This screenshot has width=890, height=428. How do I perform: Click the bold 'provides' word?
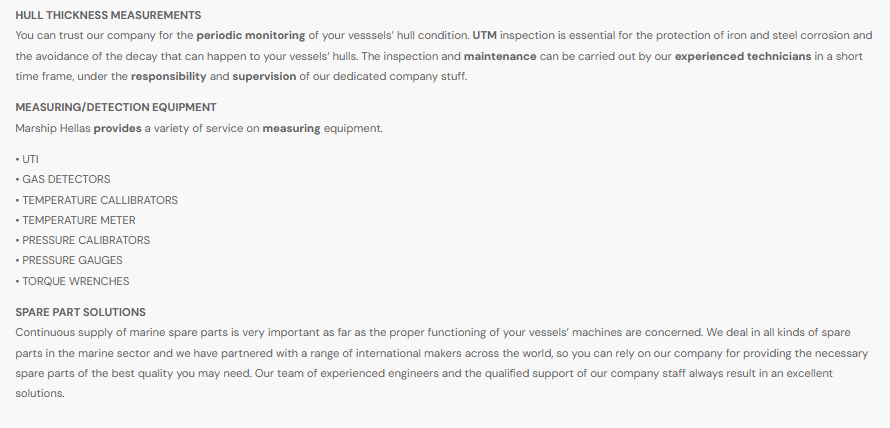[x=118, y=128]
